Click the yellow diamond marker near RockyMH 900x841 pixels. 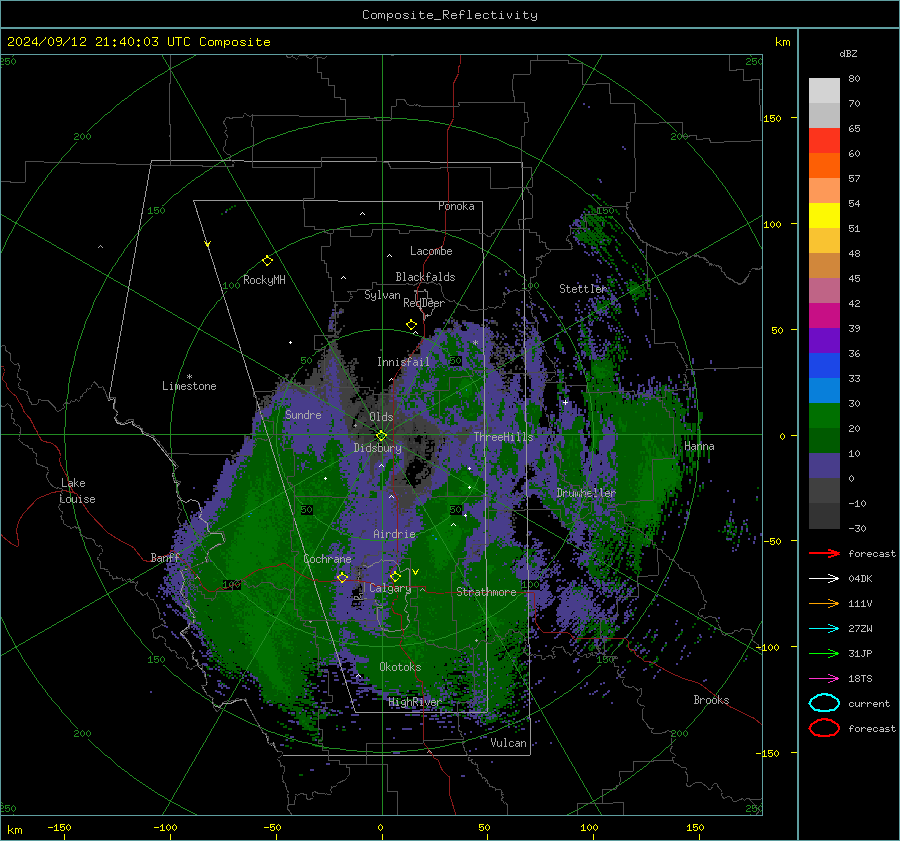267,261
